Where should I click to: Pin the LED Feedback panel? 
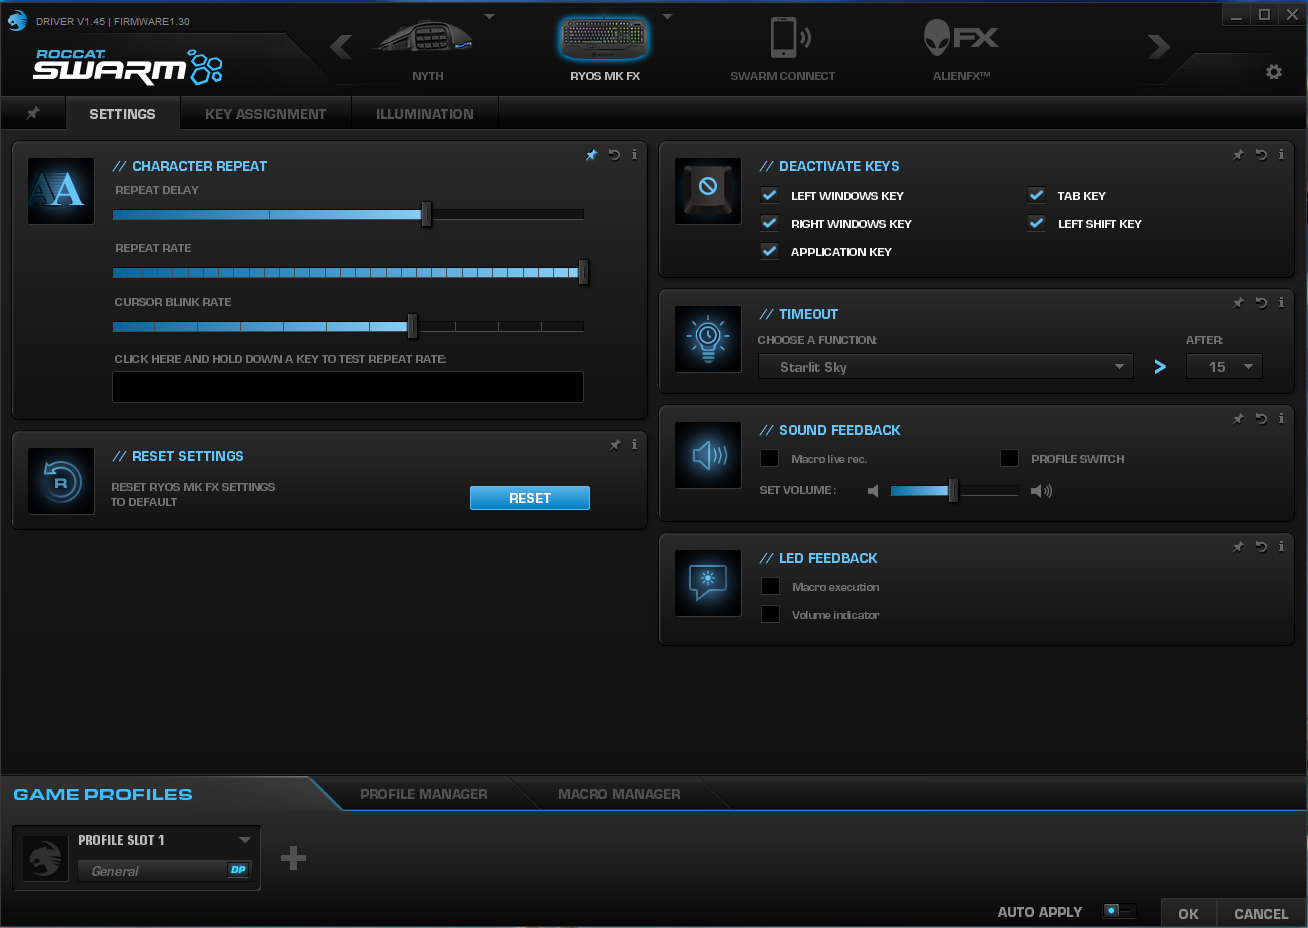1238,547
